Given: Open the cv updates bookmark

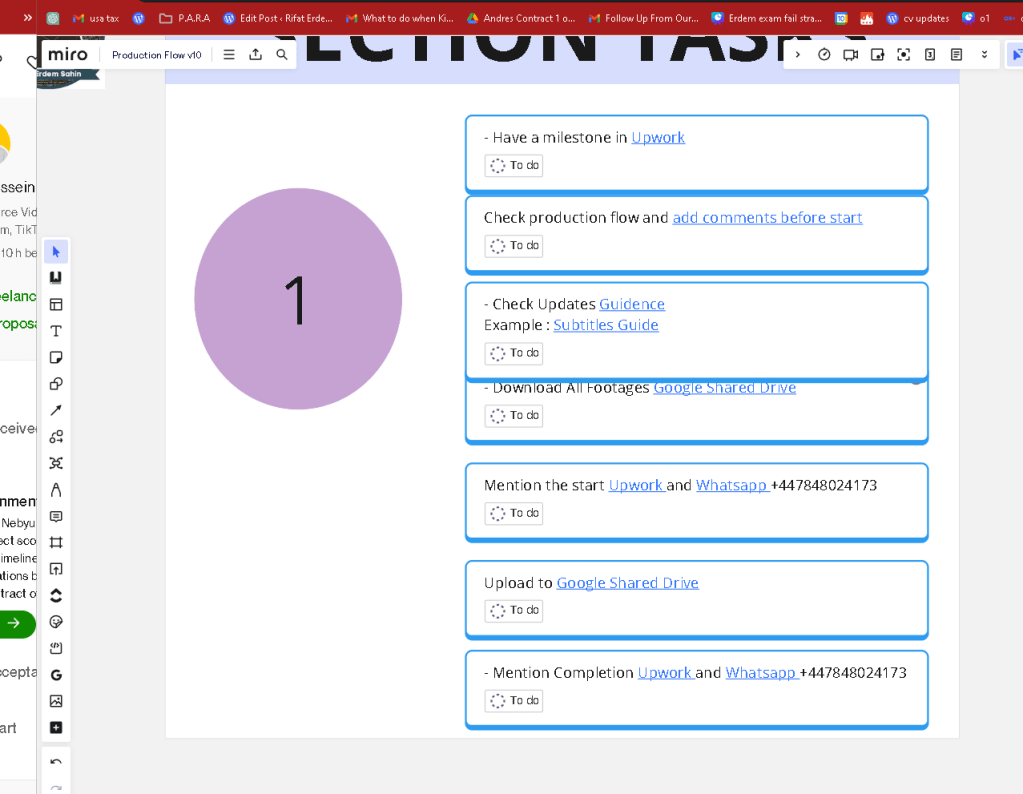Looking at the screenshot, I should pos(918,18).
